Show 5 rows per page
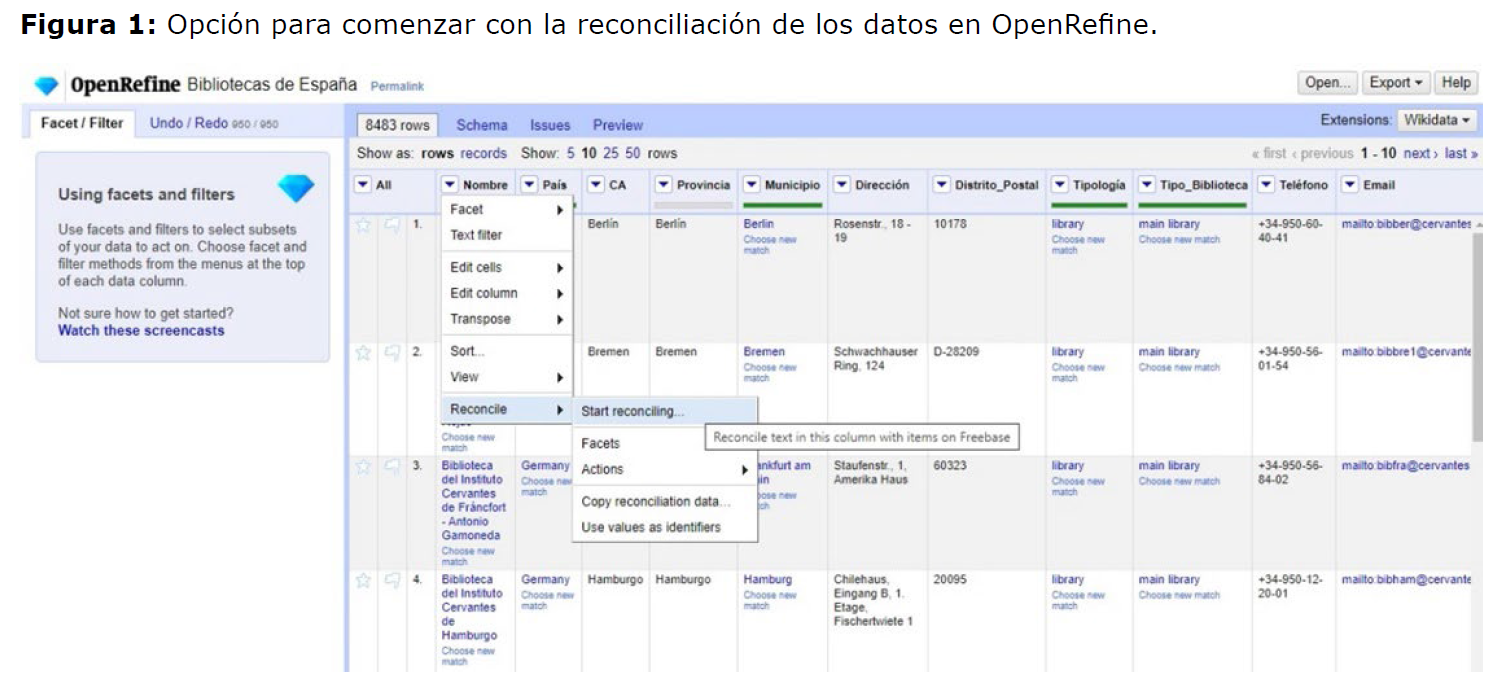The height and width of the screenshot is (674, 1511). [571, 154]
